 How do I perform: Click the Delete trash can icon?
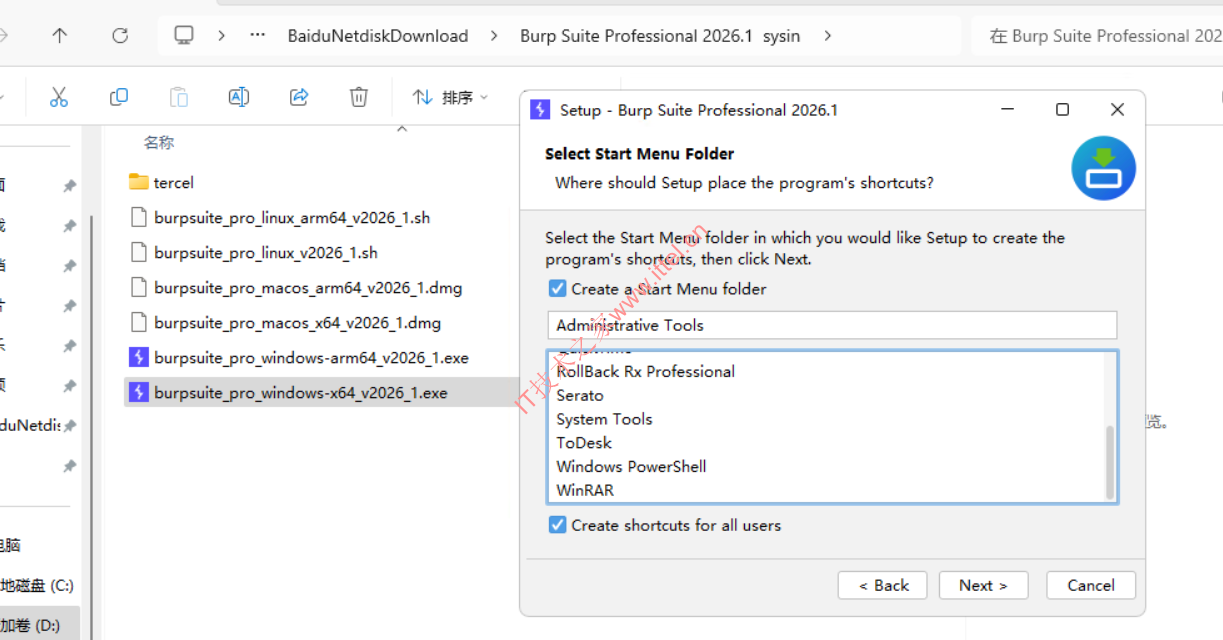click(358, 97)
